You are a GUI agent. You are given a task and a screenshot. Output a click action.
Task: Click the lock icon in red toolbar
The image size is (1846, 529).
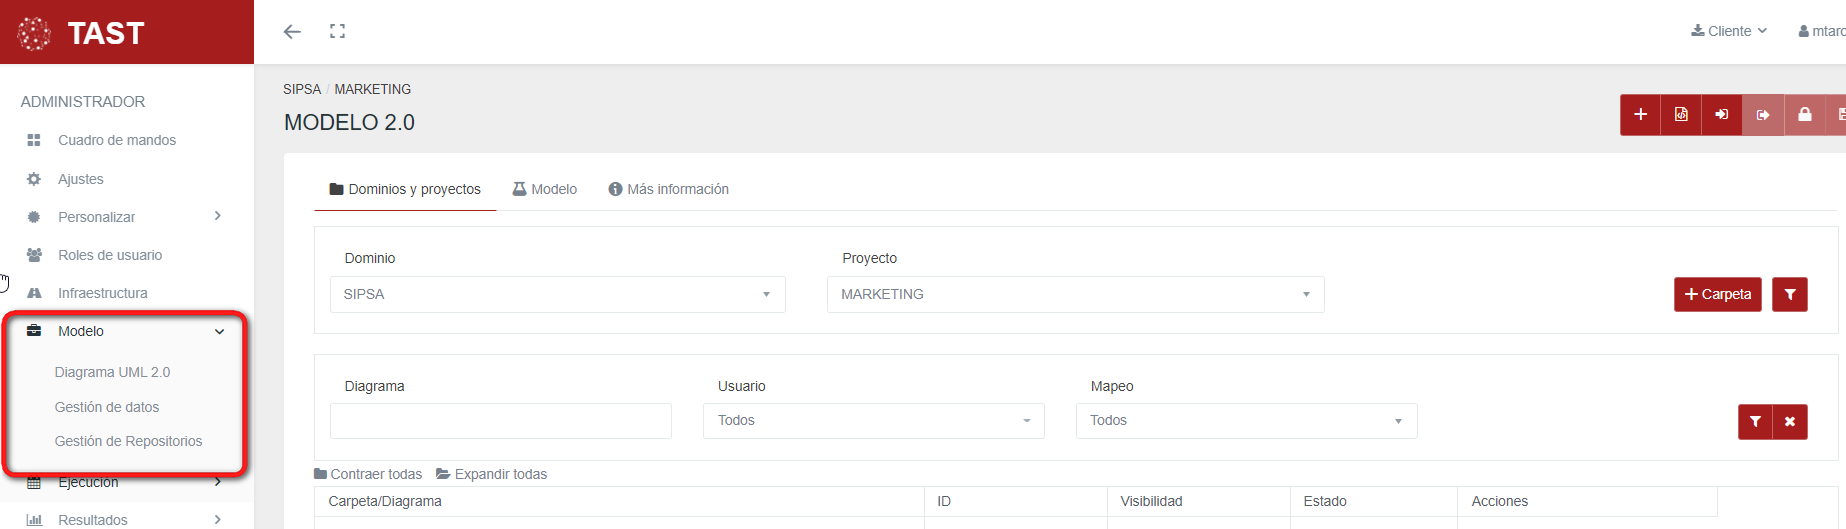[1804, 115]
